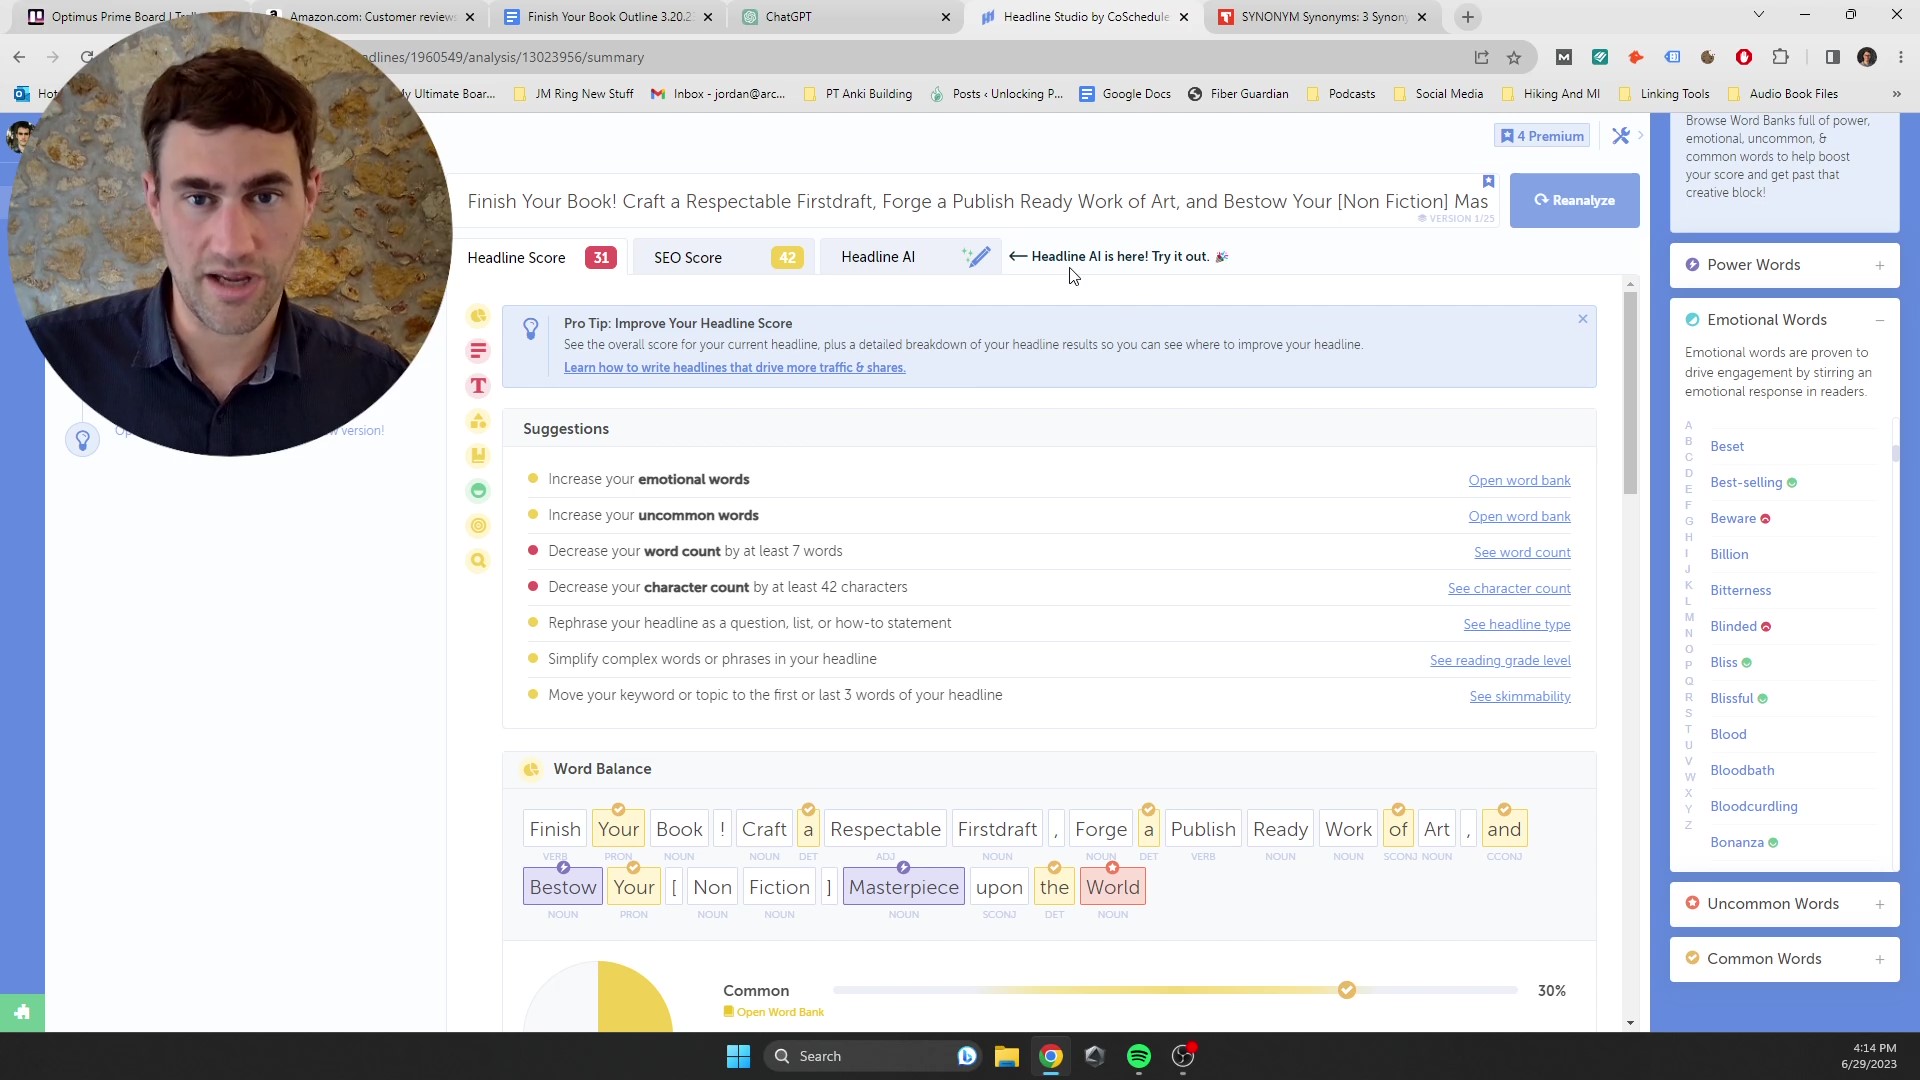Open the browser profile avatar
The height and width of the screenshot is (1080, 1920).
[1867, 57]
